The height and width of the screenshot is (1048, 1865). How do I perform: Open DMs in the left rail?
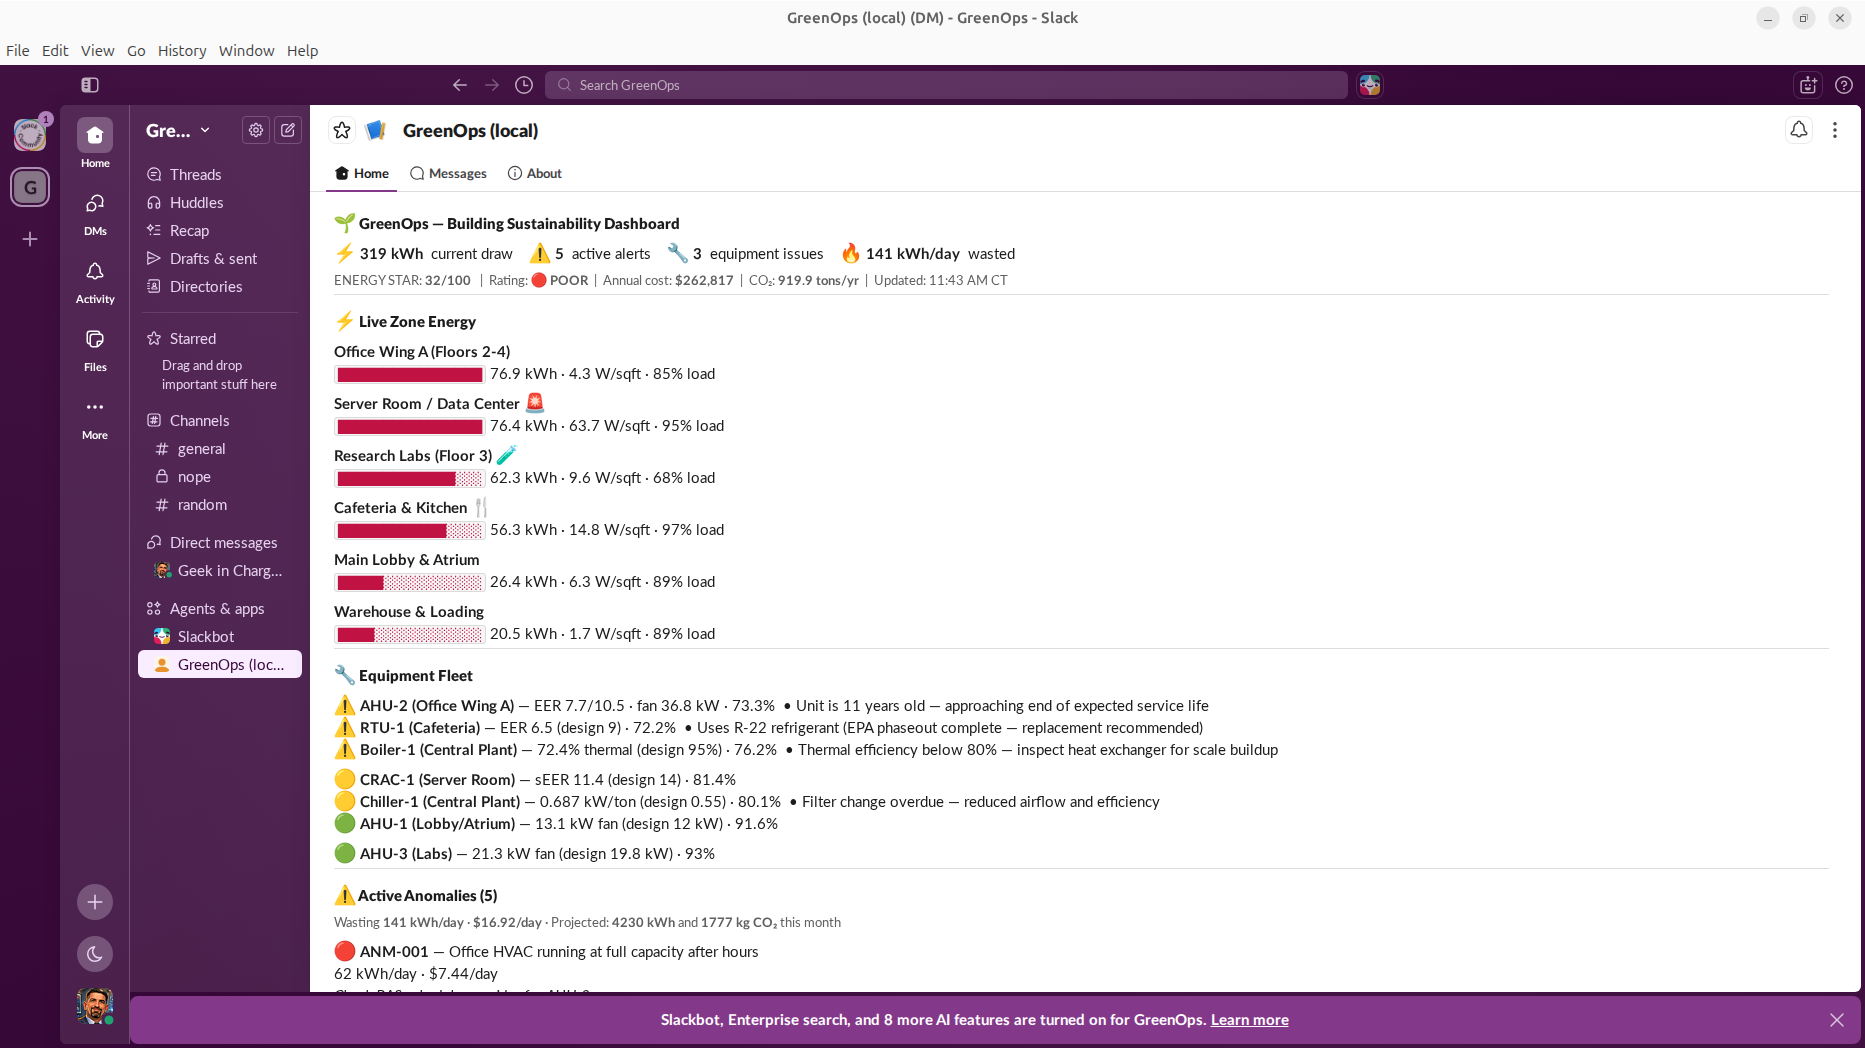pos(95,212)
